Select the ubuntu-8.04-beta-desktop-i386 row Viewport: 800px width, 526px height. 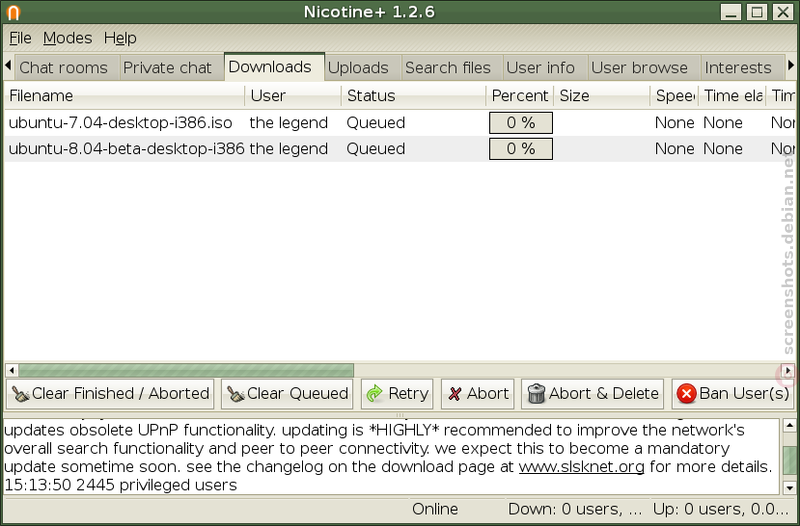399,149
